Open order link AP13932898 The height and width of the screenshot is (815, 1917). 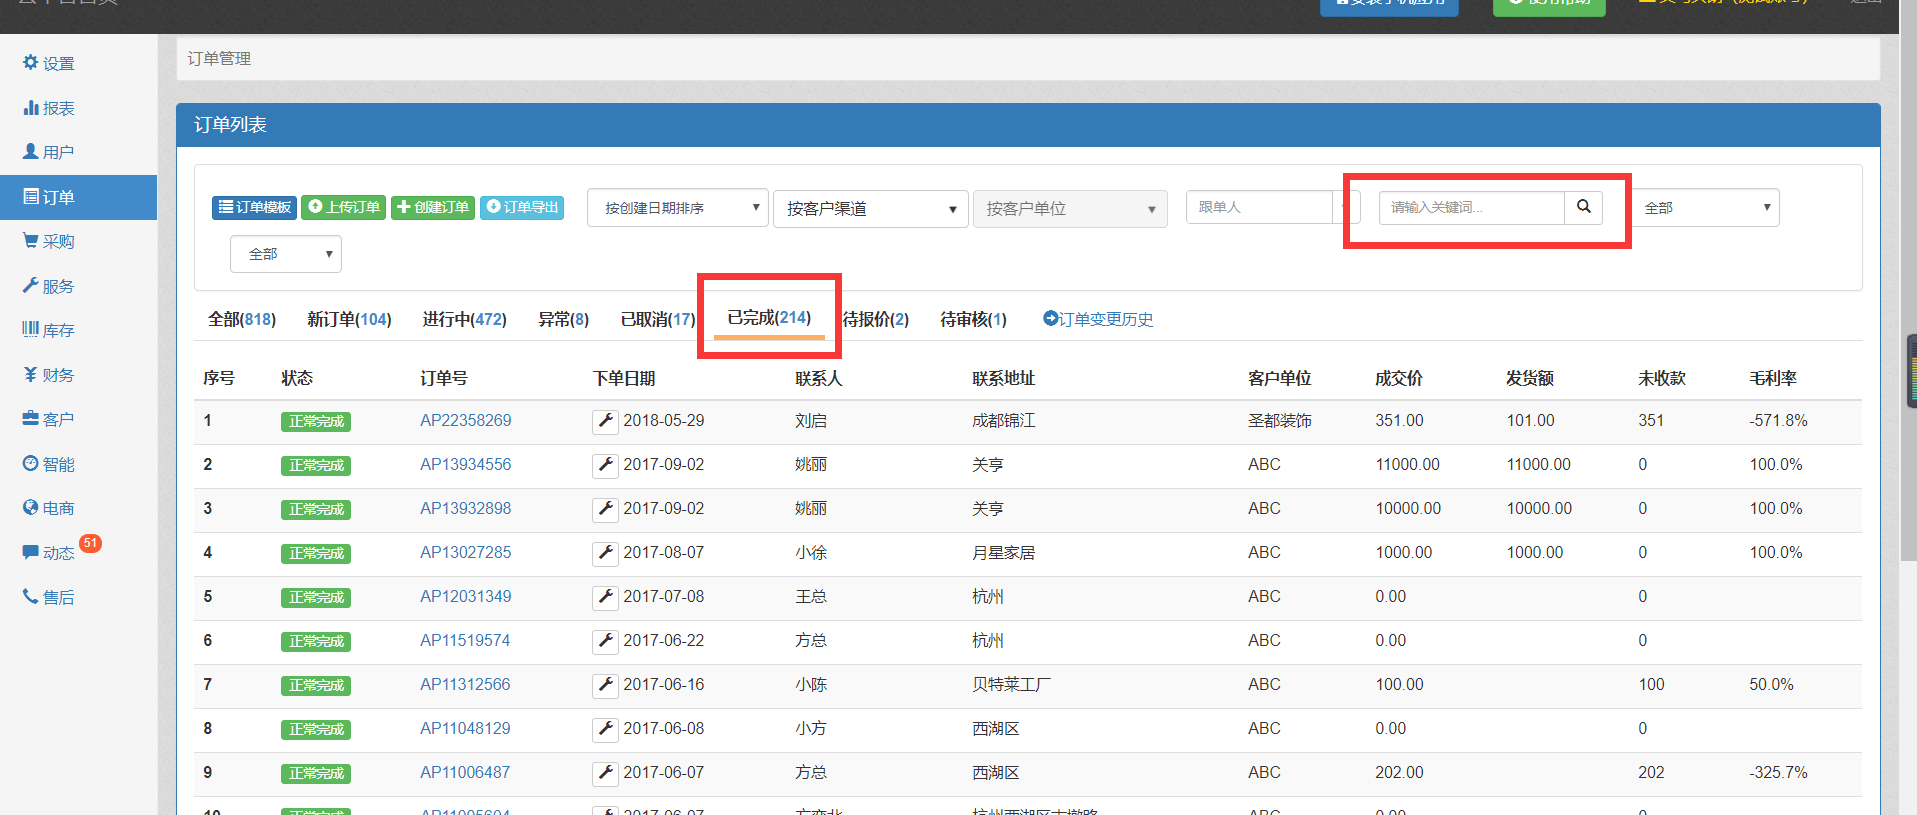coord(465,508)
